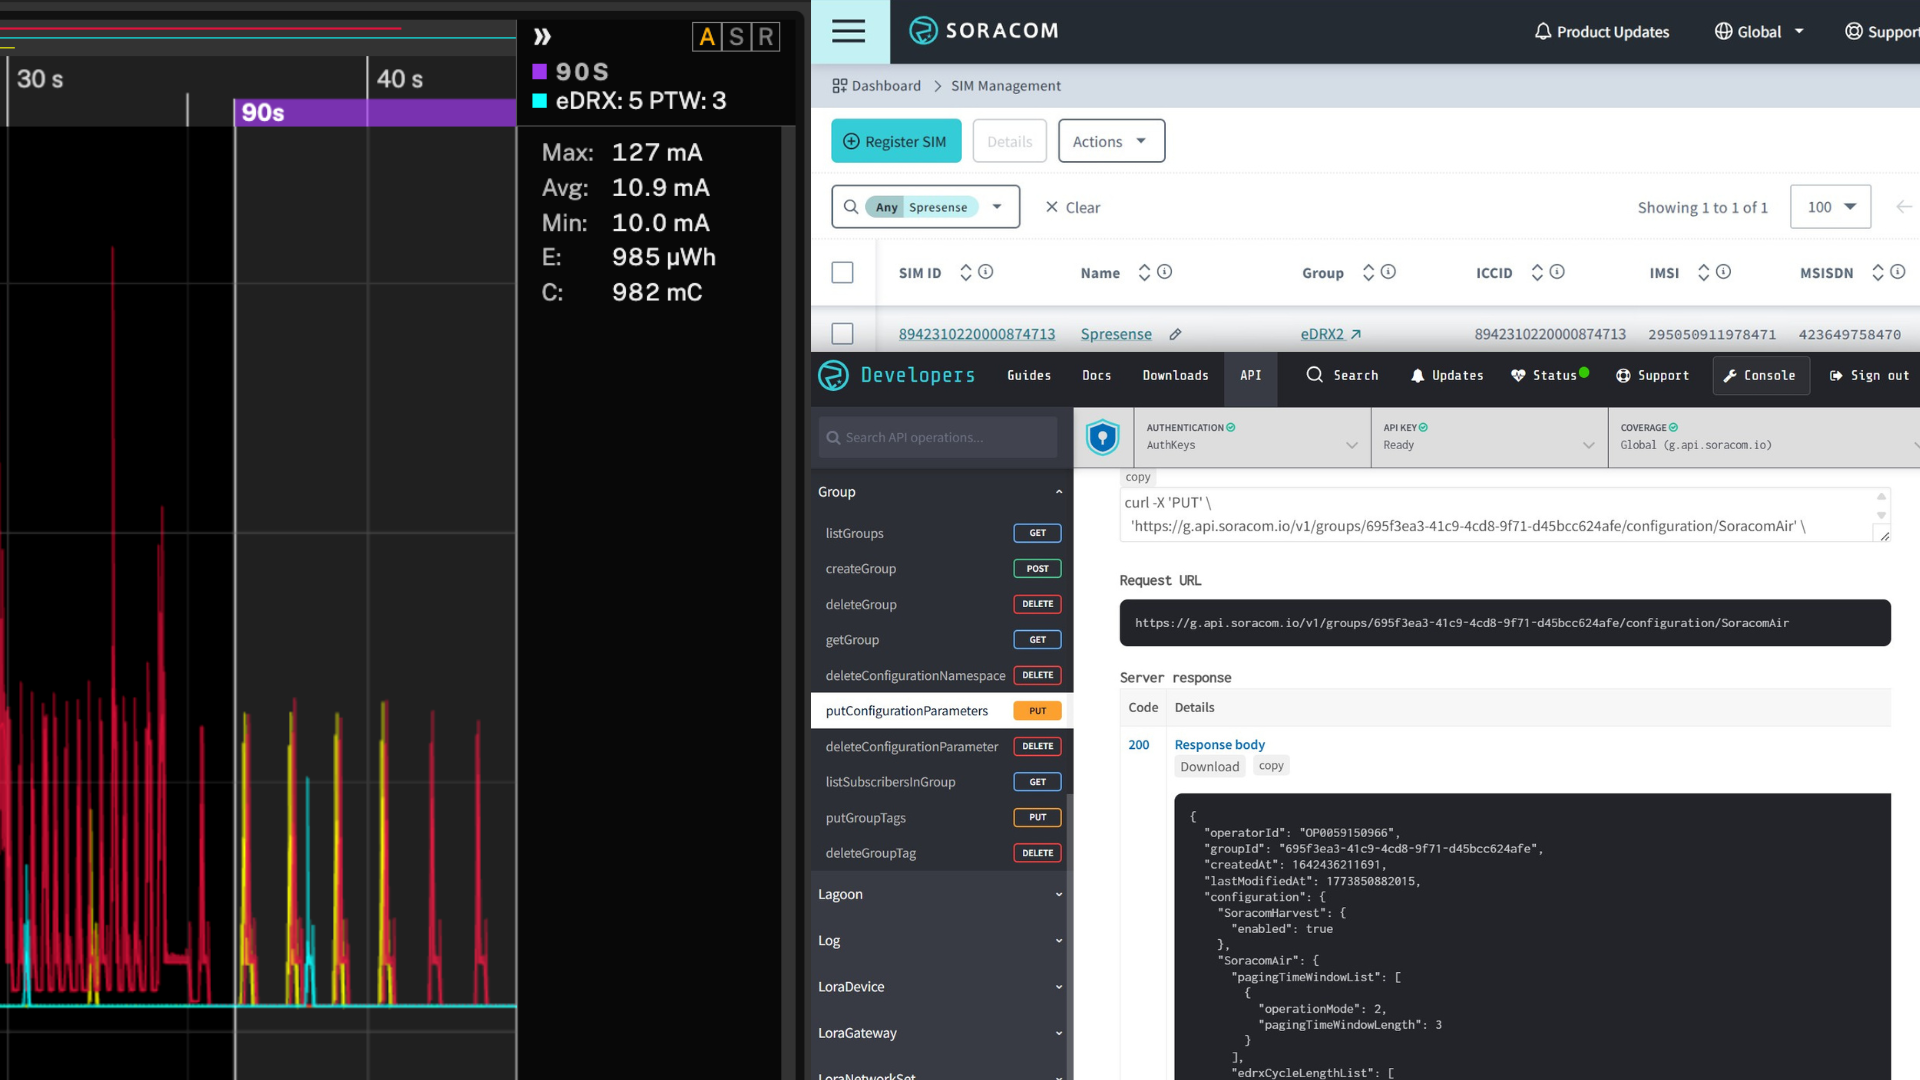This screenshot has height=1080, width=1920.
Task: Click the Product Updates bell icon
Action: click(x=1543, y=32)
